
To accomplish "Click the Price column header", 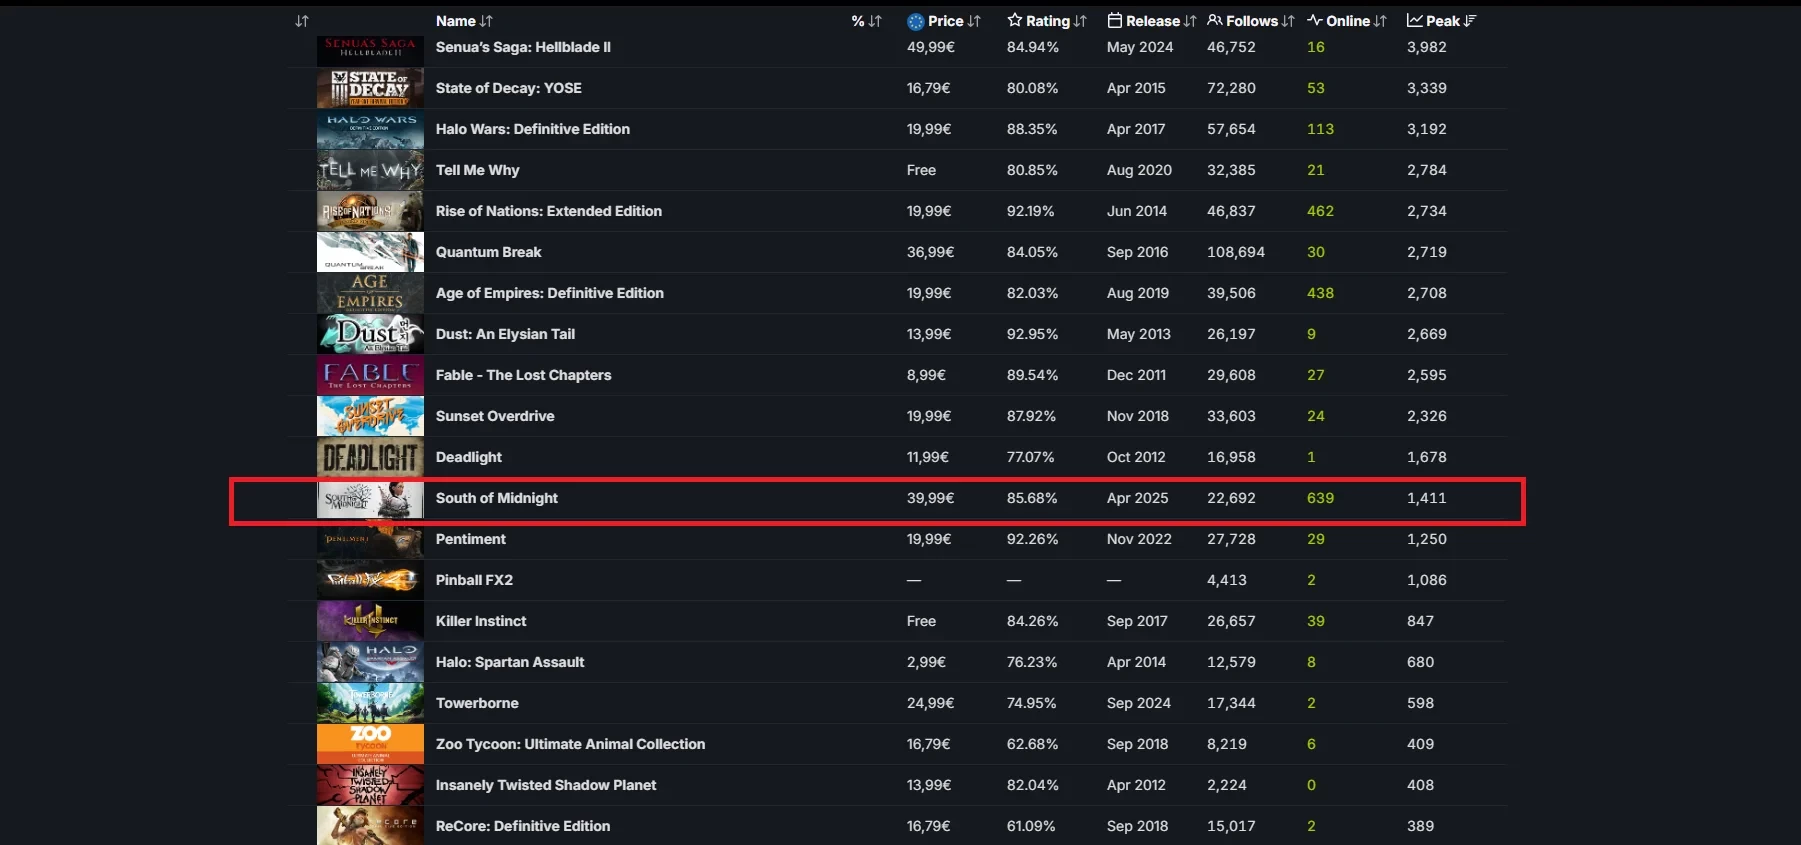I will pyautogui.click(x=943, y=21).
